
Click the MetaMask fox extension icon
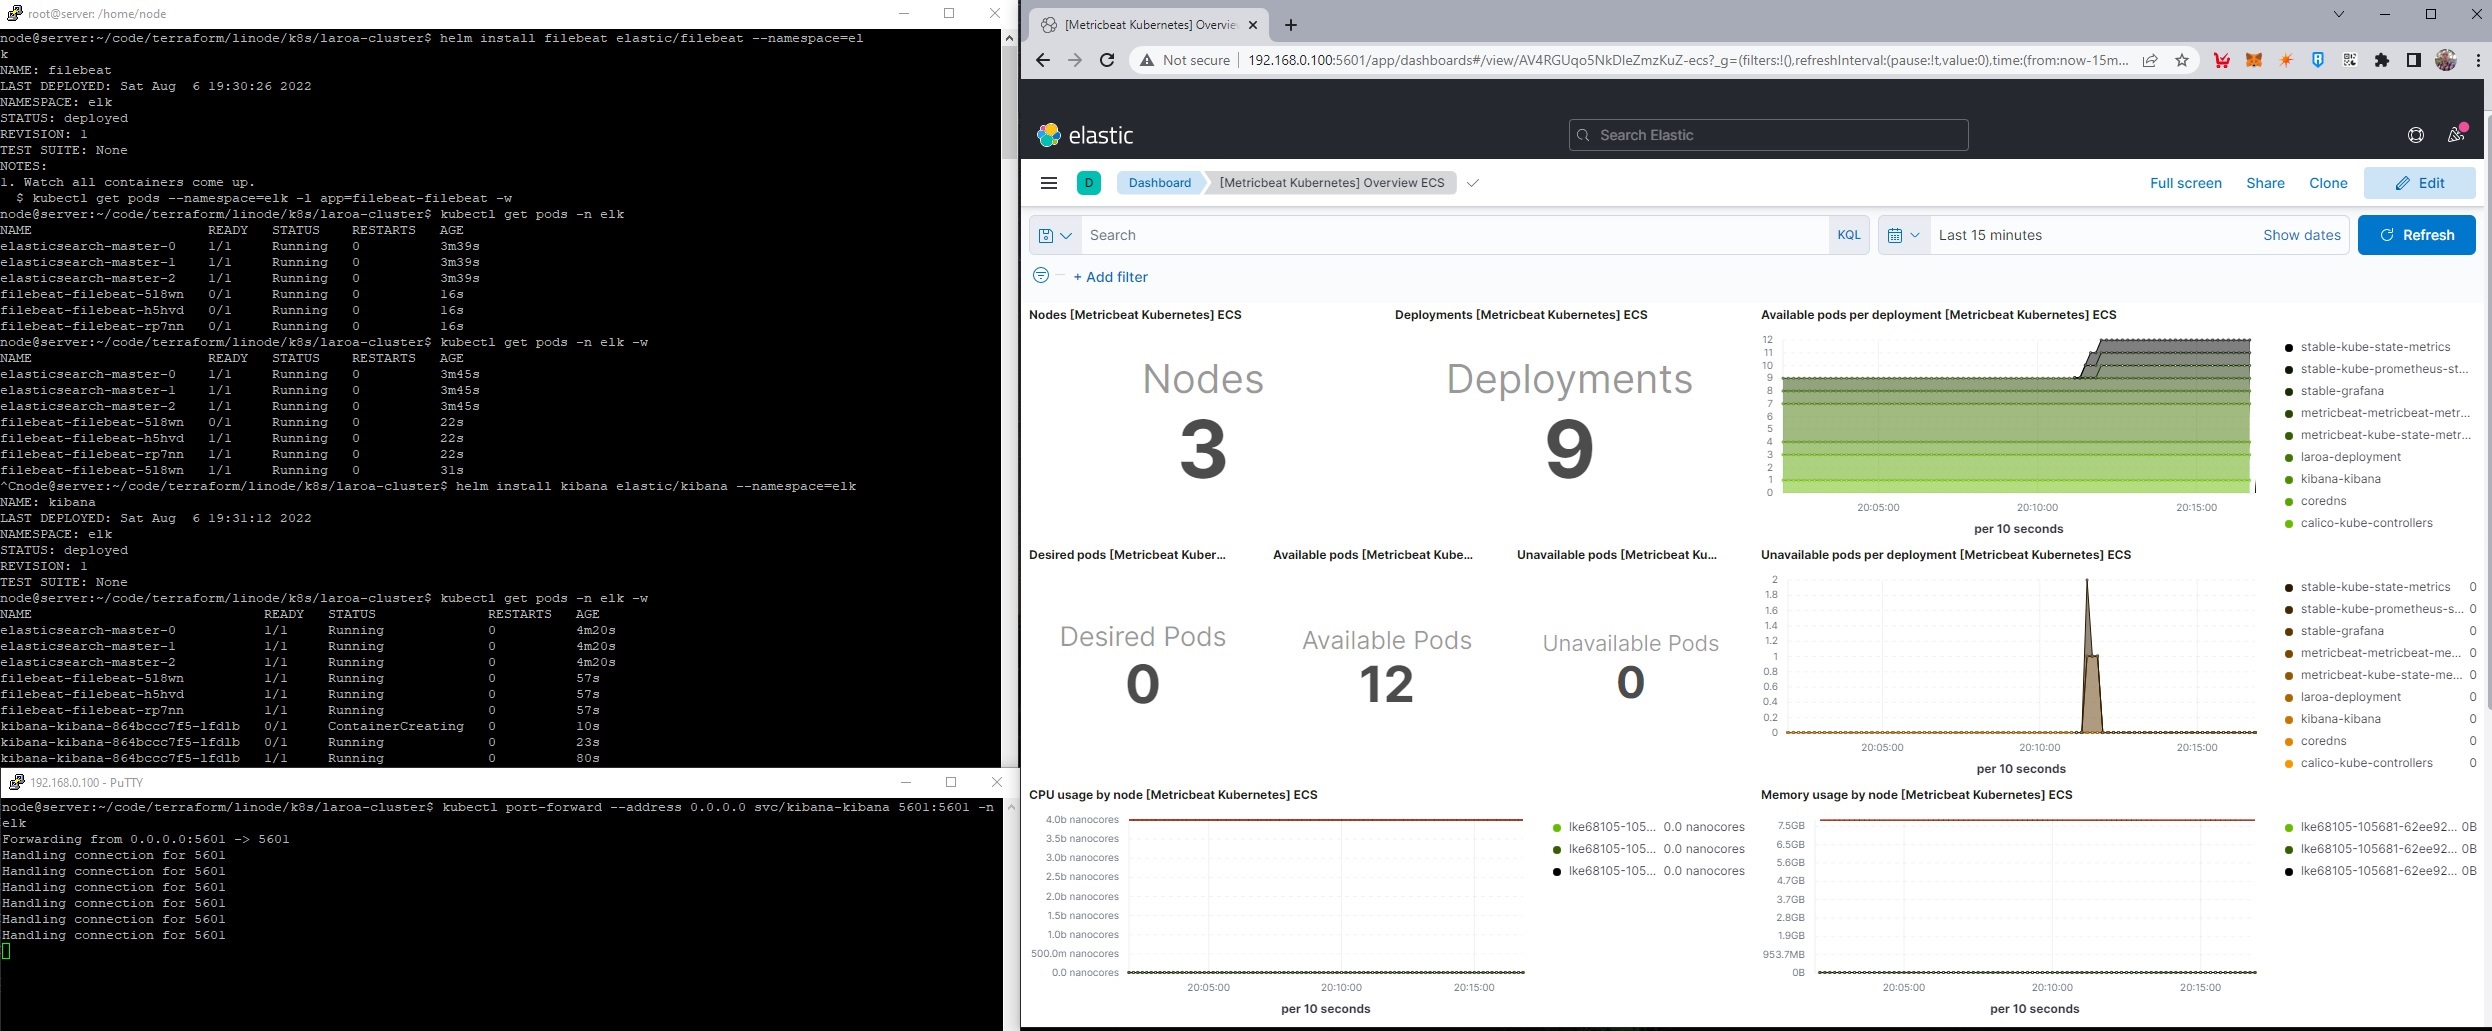click(2254, 60)
